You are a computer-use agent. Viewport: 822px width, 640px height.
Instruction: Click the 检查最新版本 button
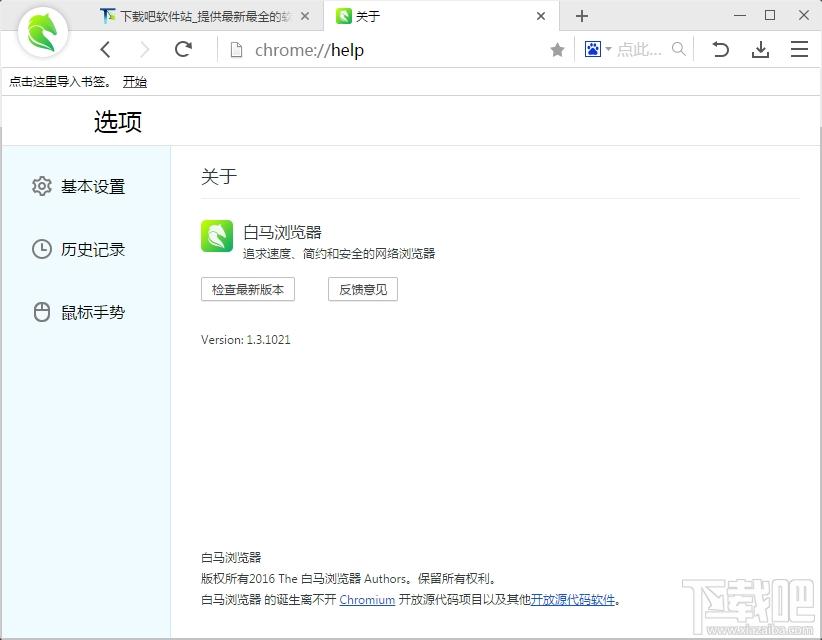point(248,289)
